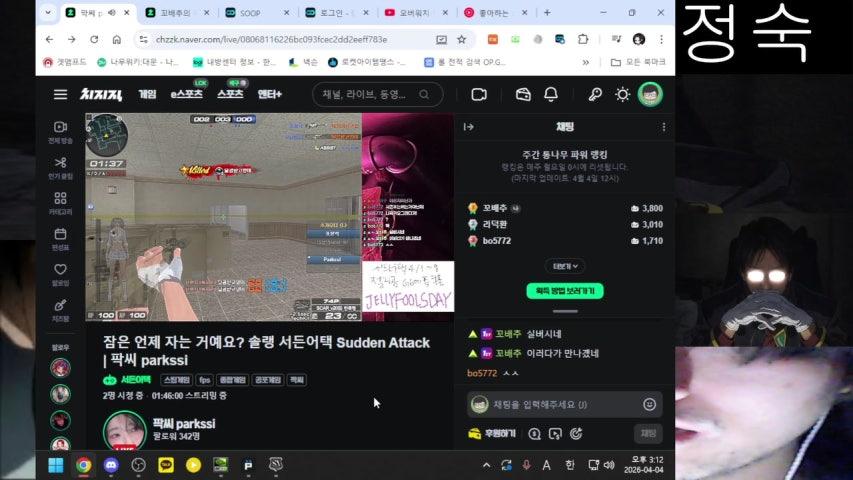Click the video donation icon
This screenshot has width=853, height=480.
pyautogui.click(x=555, y=434)
